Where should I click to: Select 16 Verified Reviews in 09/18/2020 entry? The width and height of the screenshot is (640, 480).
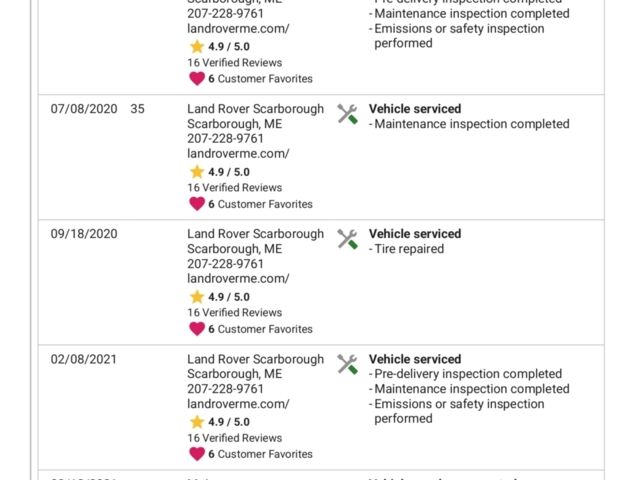[235, 313]
